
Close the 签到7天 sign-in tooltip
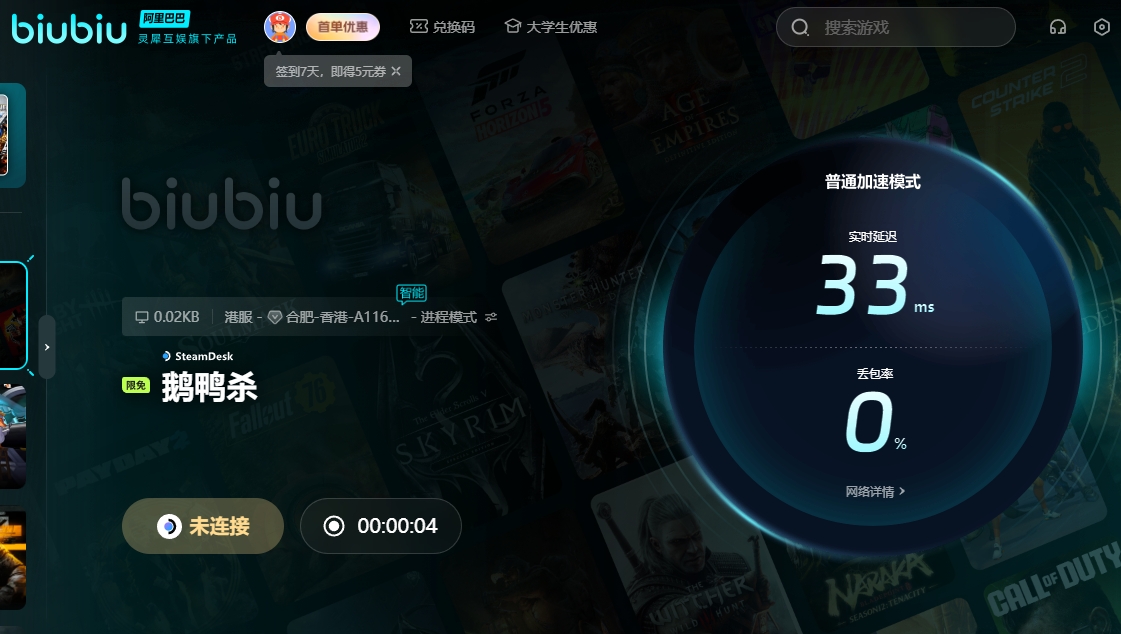pos(396,71)
